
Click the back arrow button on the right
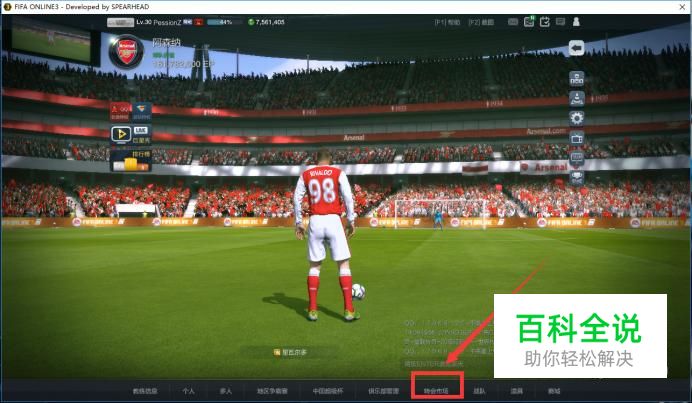[576, 48]
